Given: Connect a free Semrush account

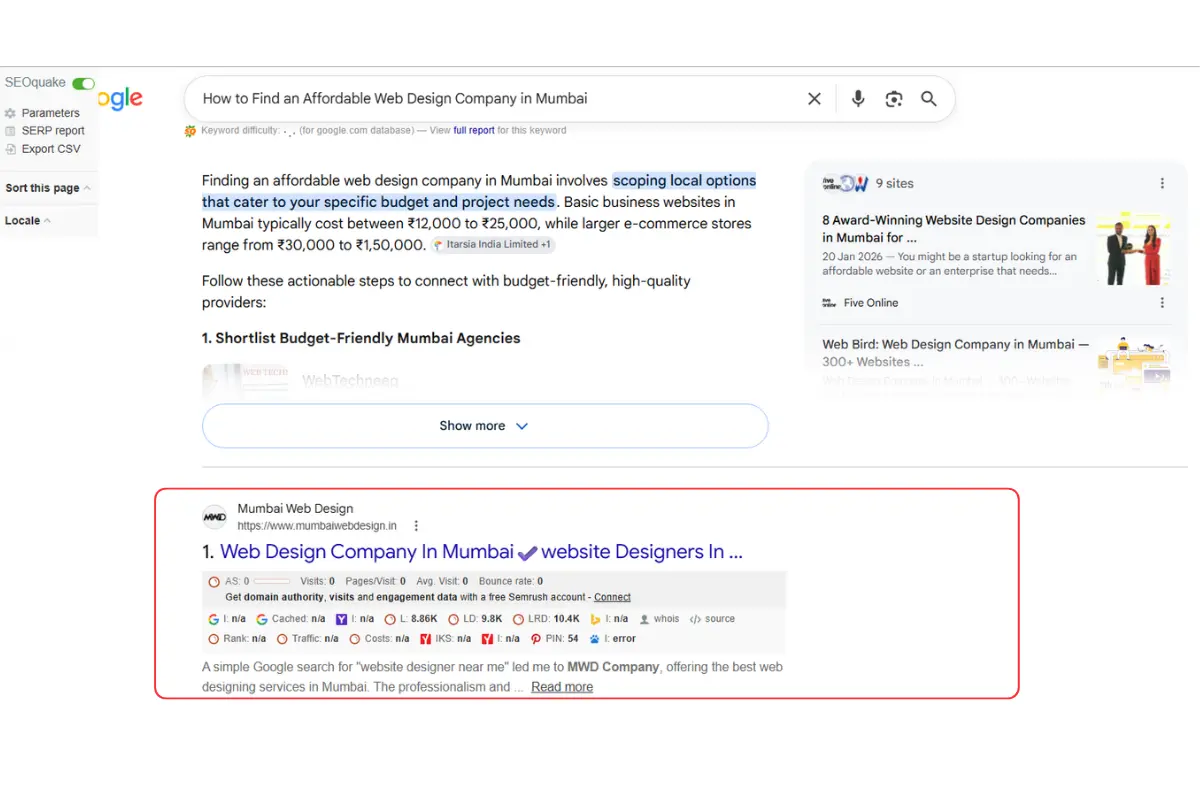Looking at the screenshot, I should coord(612,597).
